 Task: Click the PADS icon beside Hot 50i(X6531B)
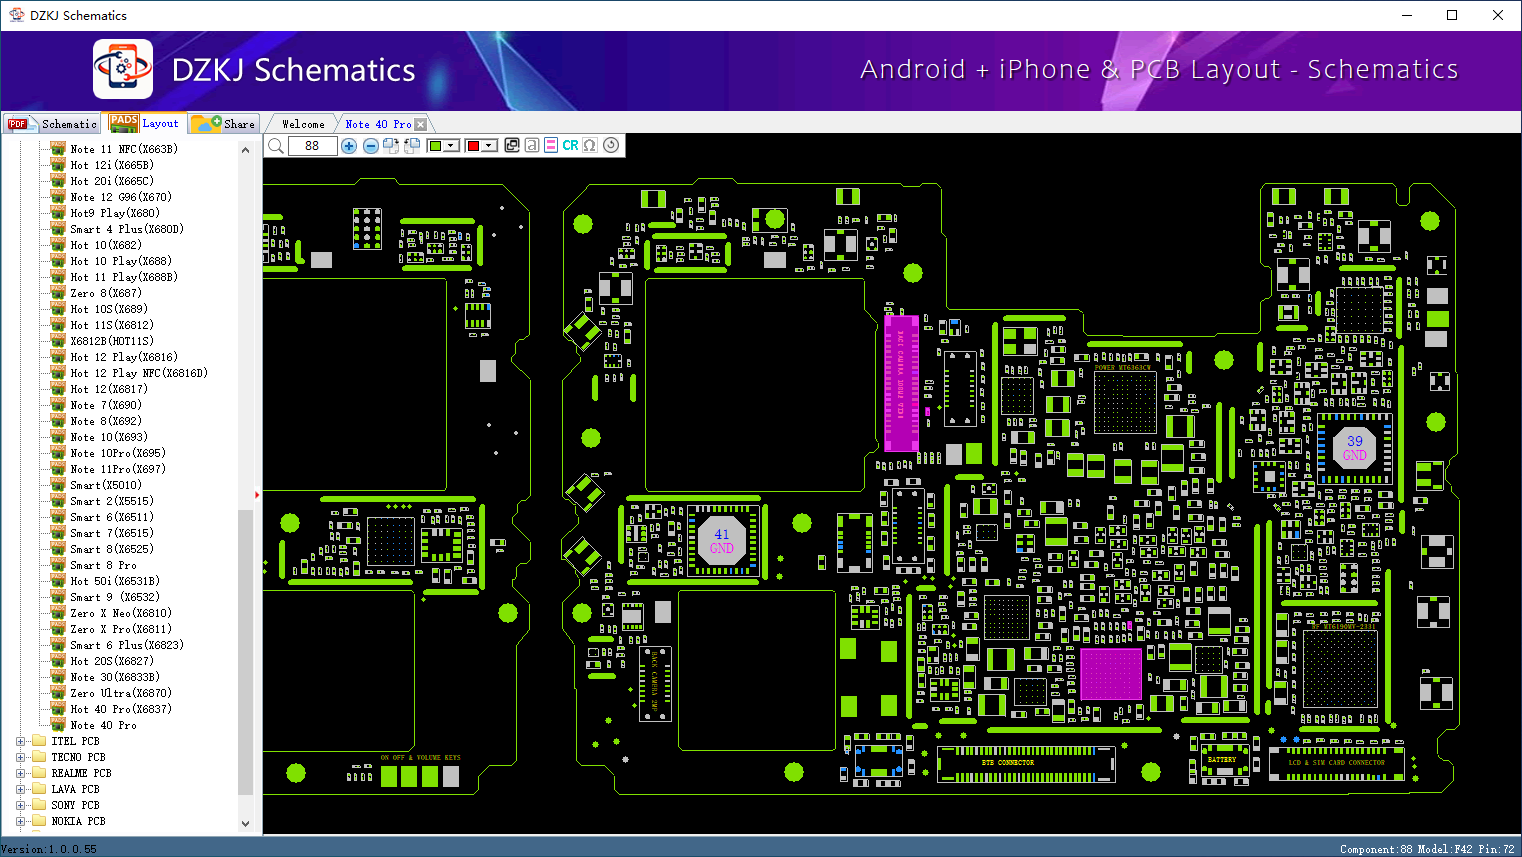click(58, 581)
